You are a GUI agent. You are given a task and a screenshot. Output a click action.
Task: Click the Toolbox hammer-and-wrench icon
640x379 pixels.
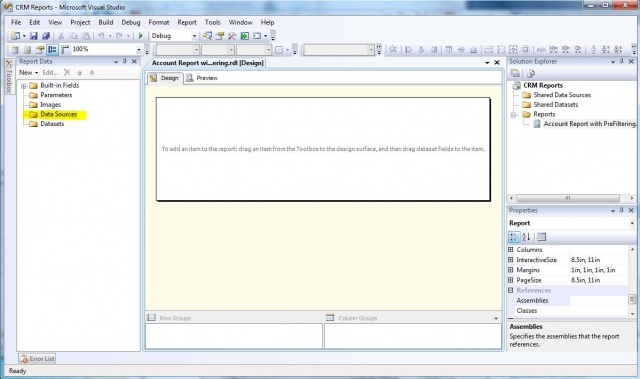click(x=232, y=36)
